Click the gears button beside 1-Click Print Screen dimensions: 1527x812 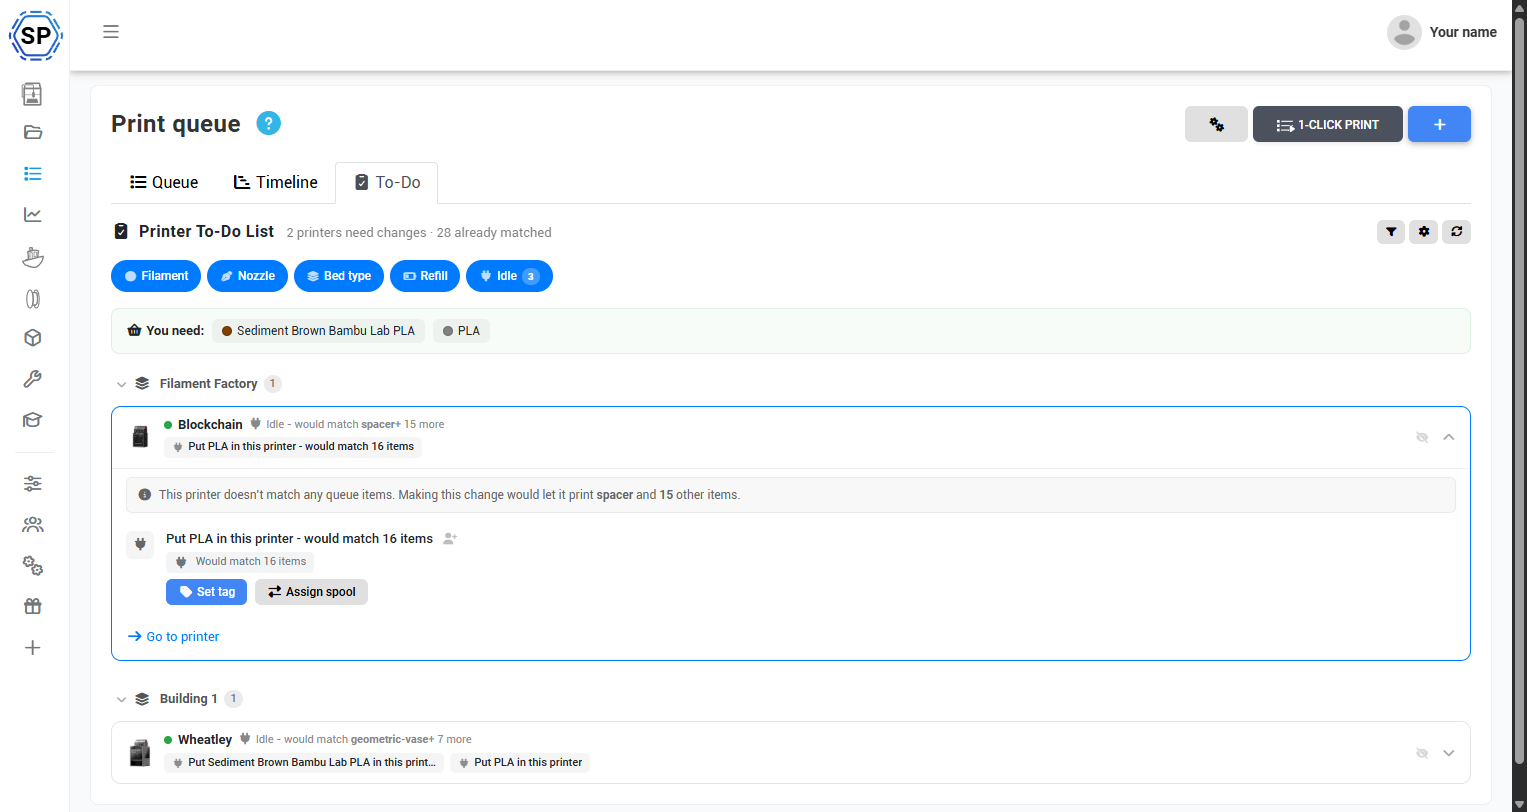click(x=1216, y=124)
